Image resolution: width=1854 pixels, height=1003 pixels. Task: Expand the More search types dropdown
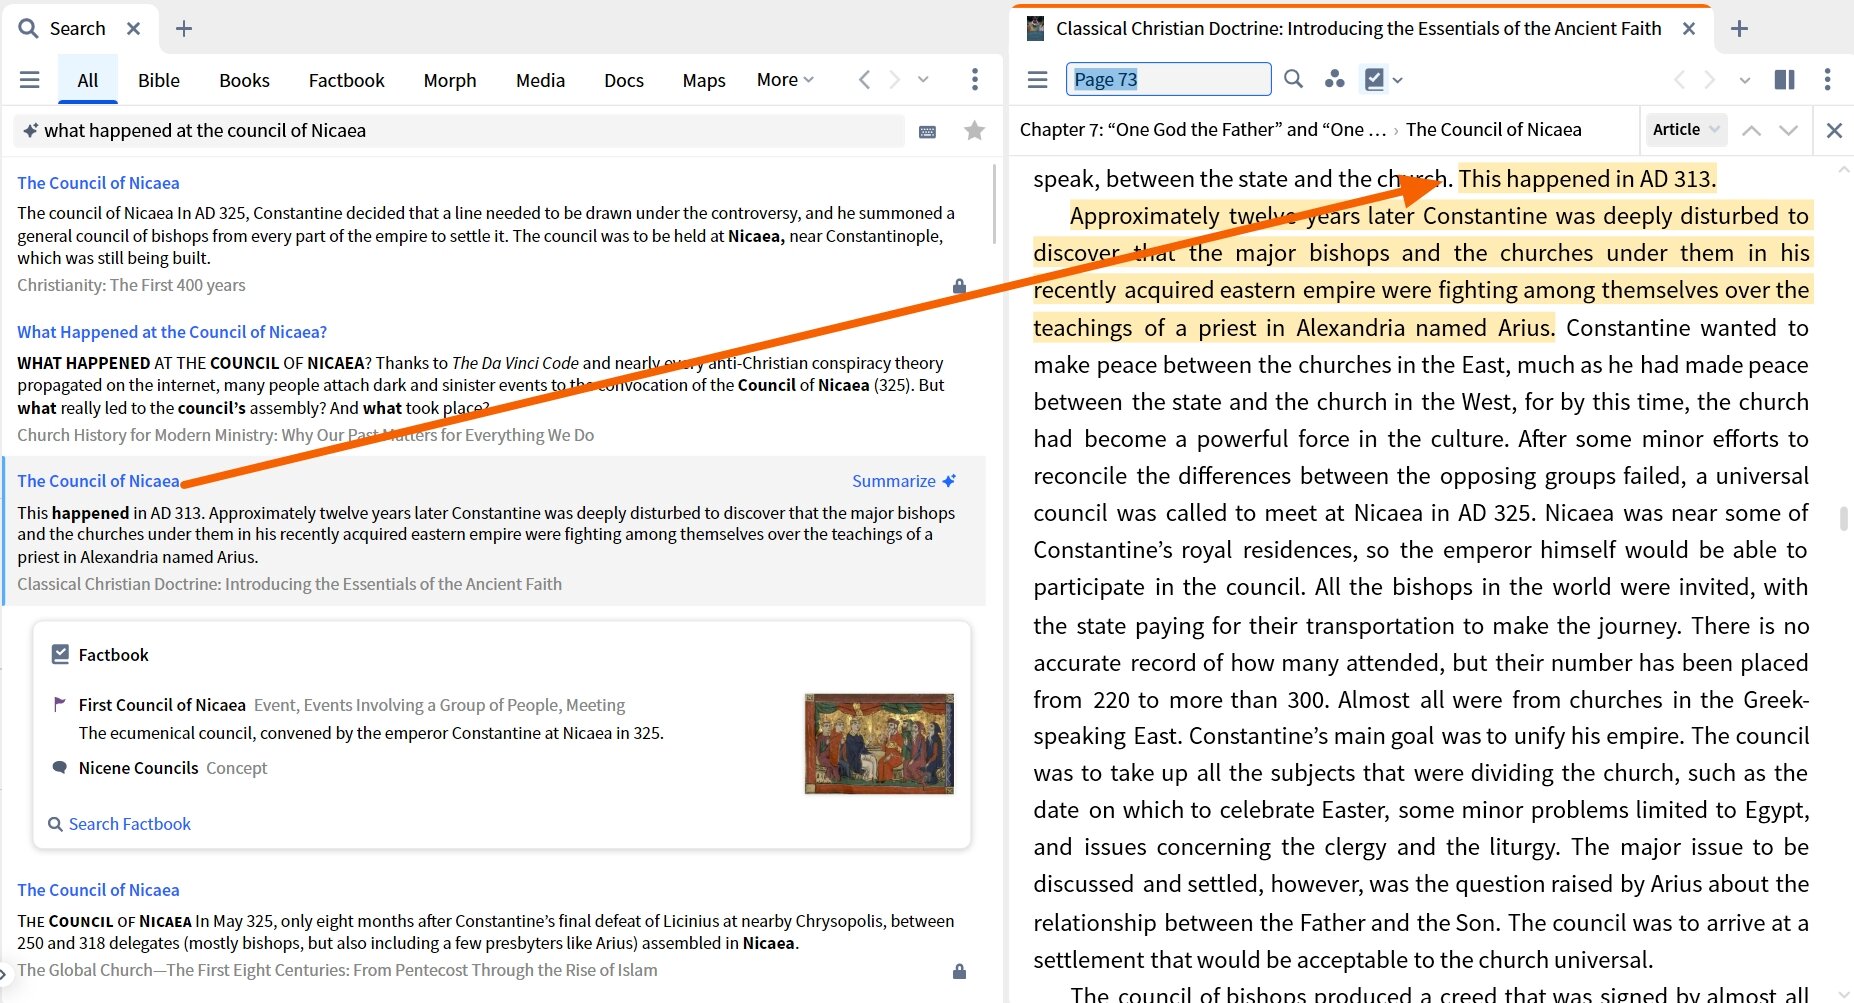(785, 79)
